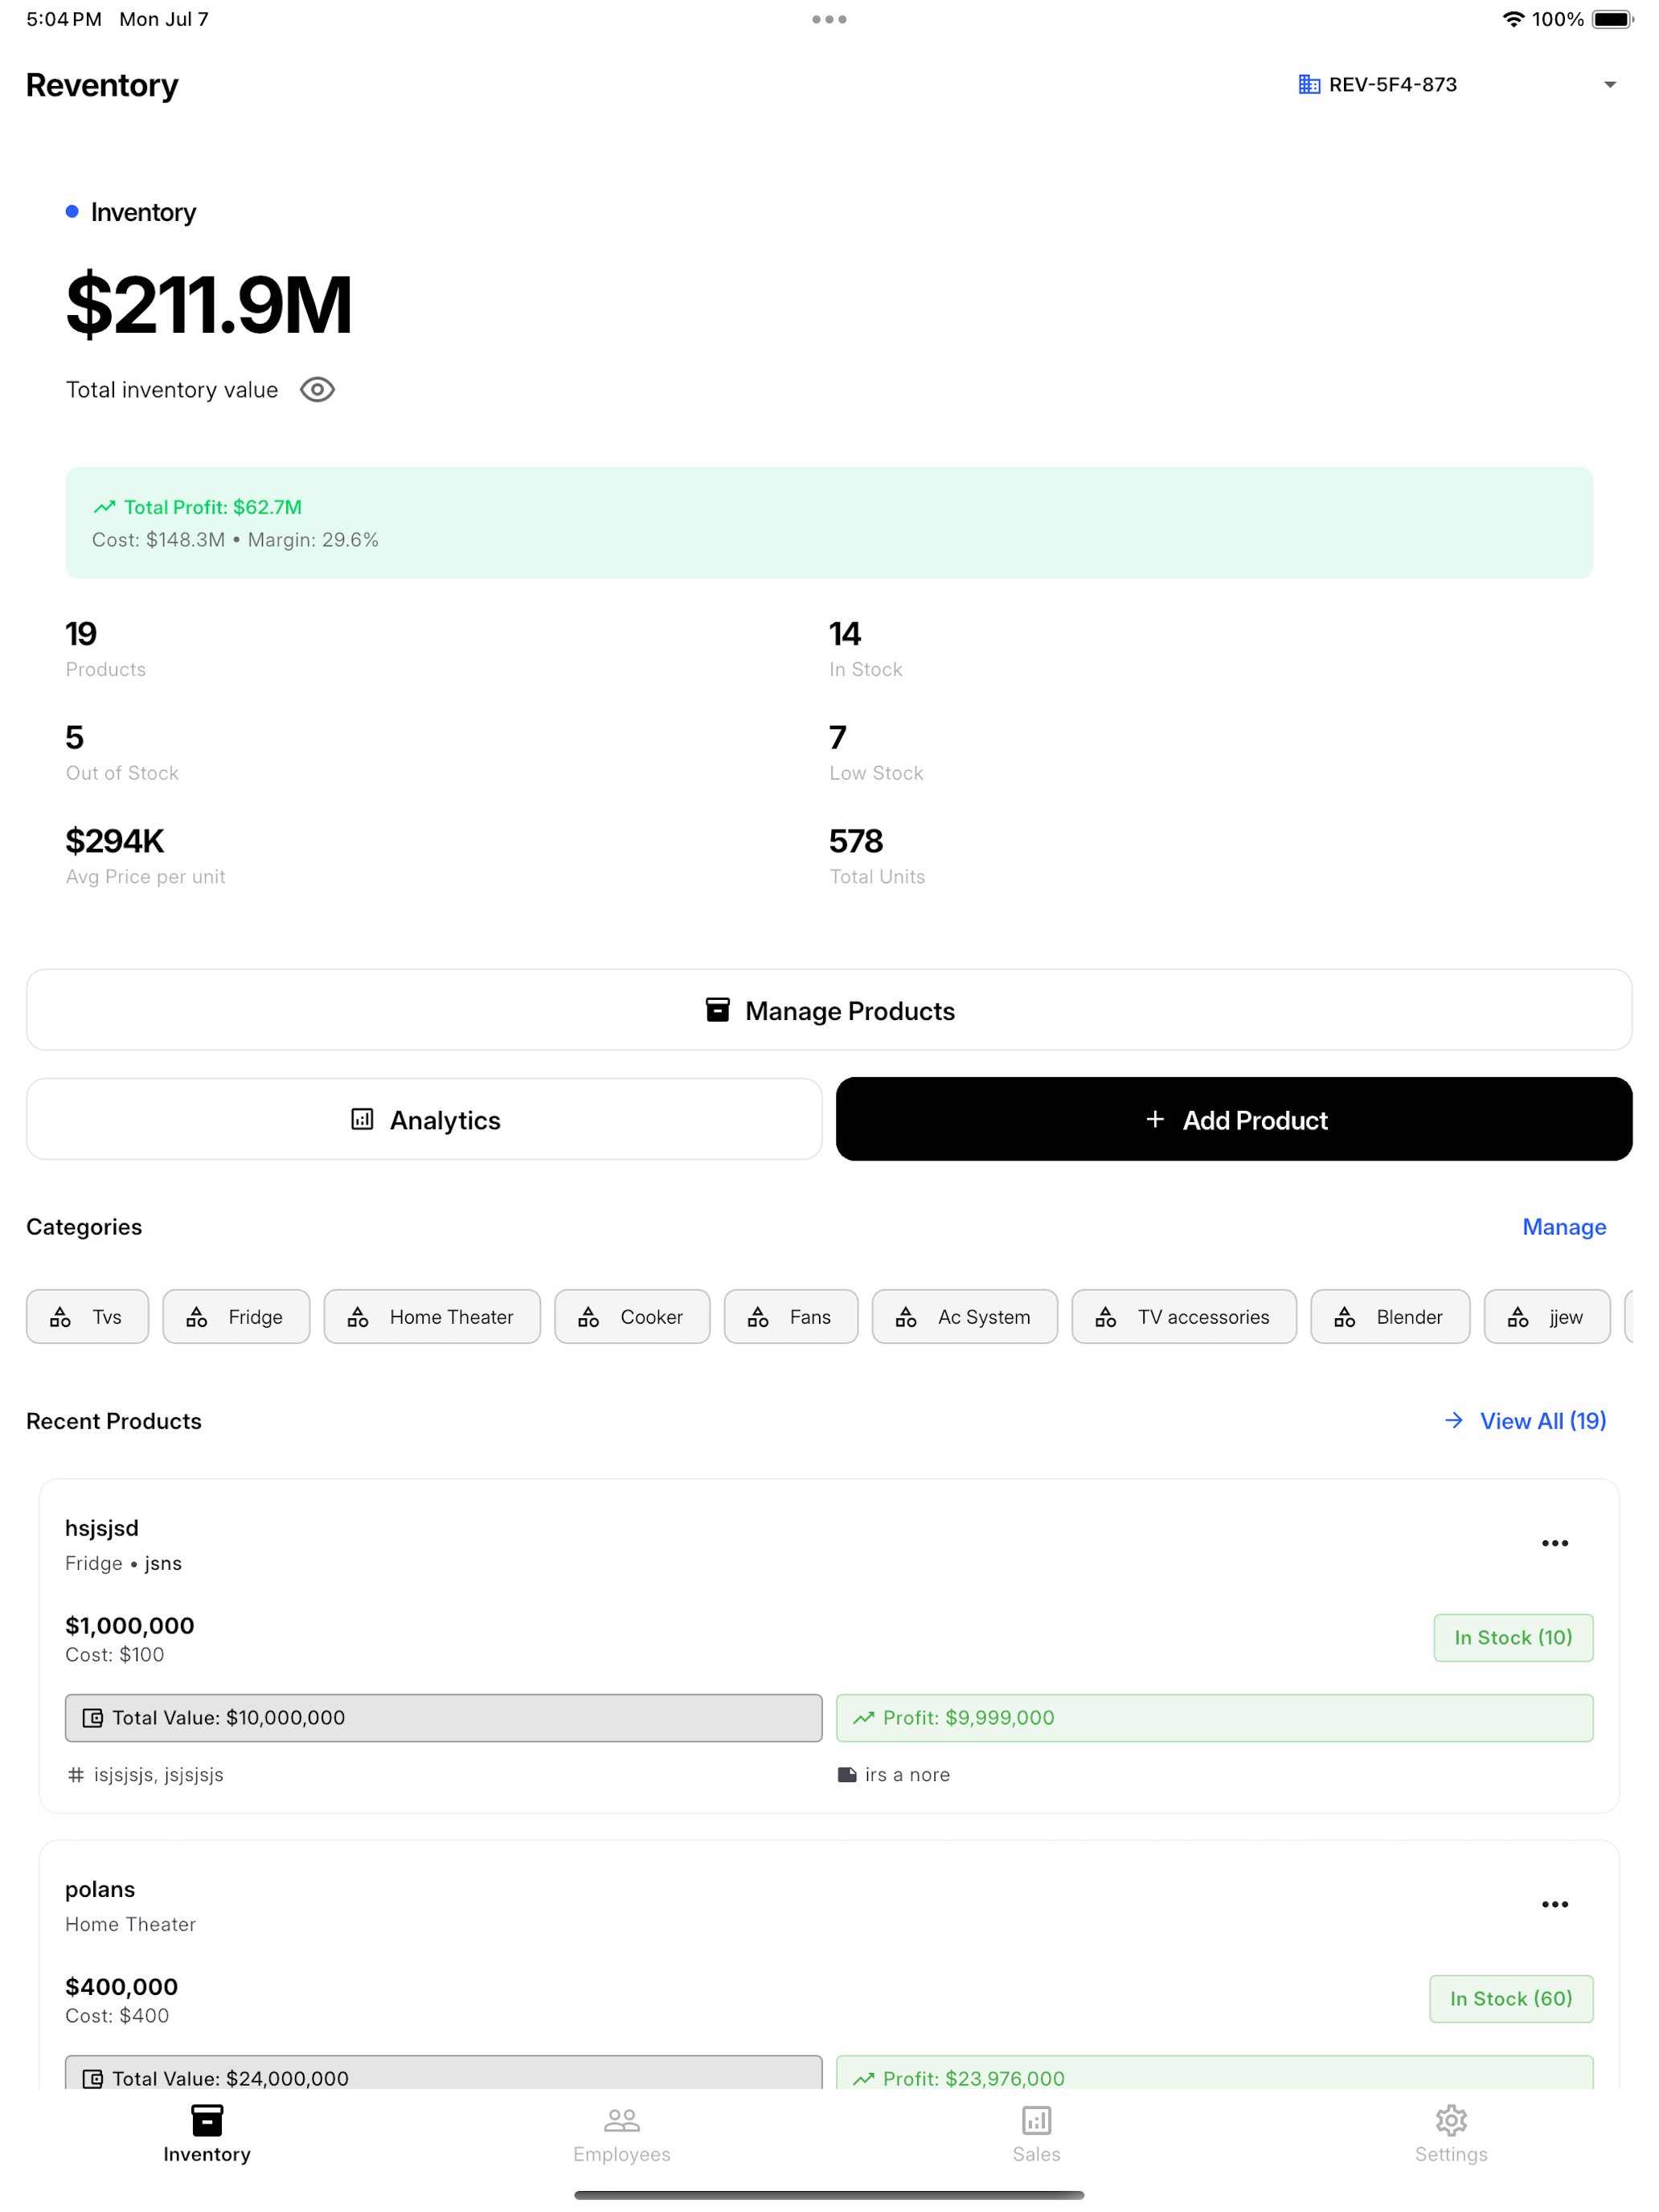Click the archive box icon in Manage Products
Image resolution: width=1659 pixels, height=2212 pixels.
tap(717, 1010)
